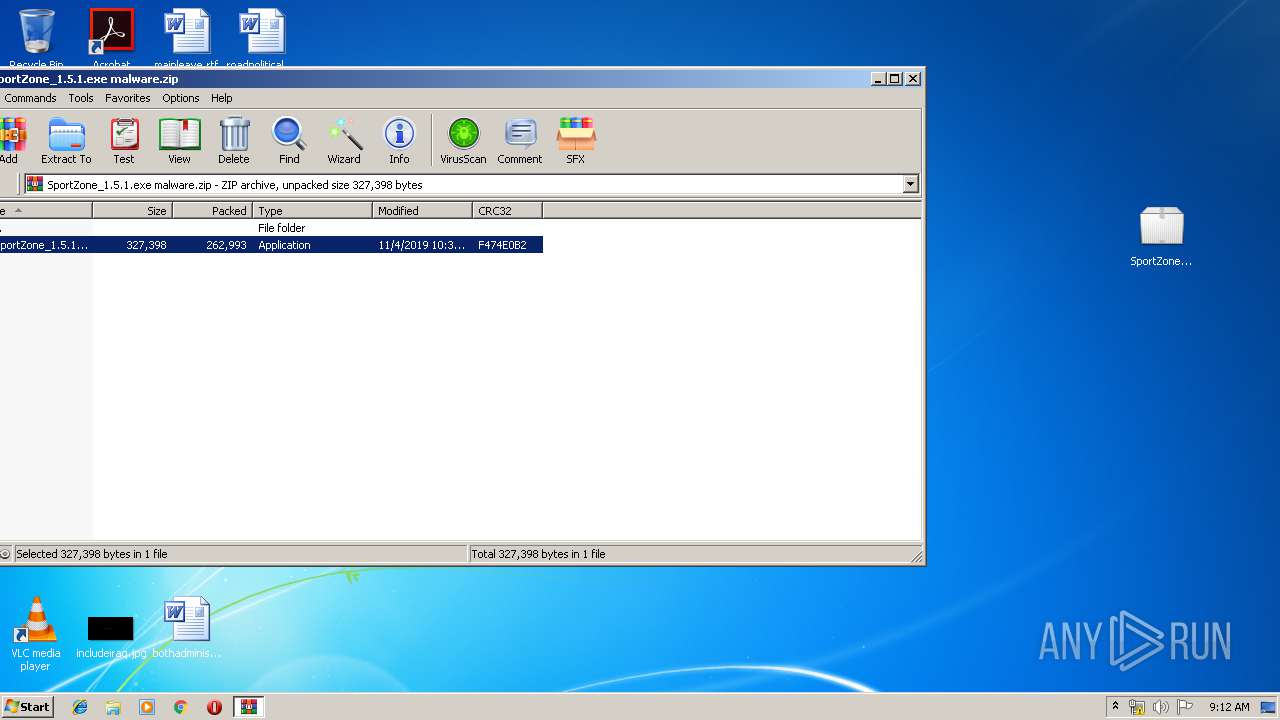This screenshot has height=720, width=1280.
Task: Select the parent File folder row
Action: [271, 228]
